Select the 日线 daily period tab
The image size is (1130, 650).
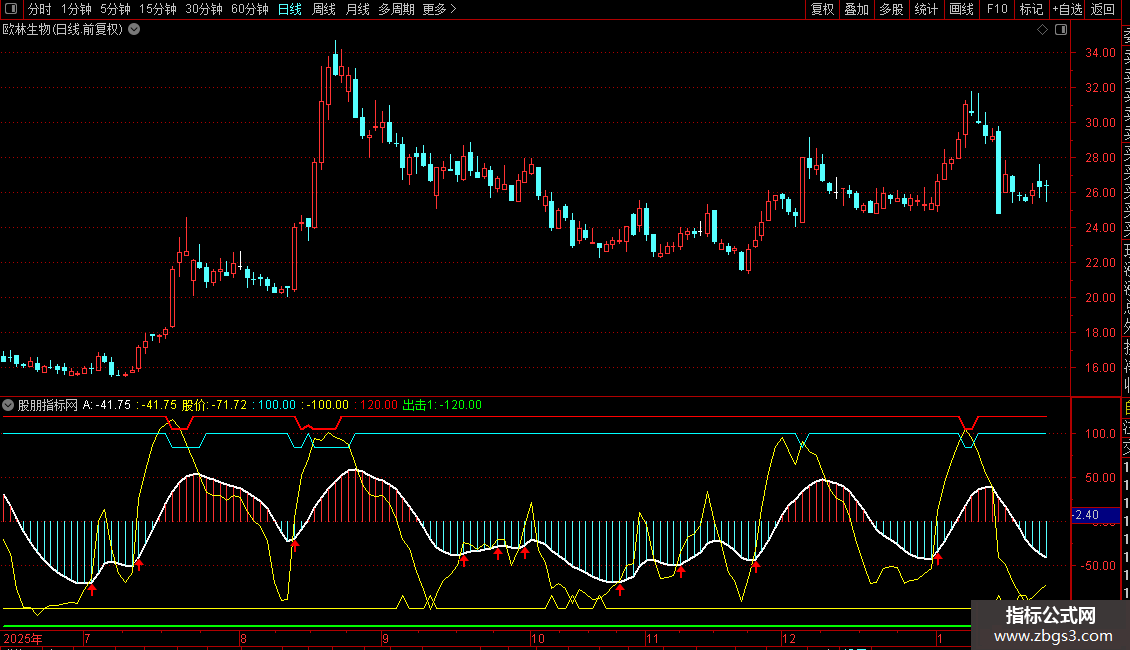[x=289, y=10]
